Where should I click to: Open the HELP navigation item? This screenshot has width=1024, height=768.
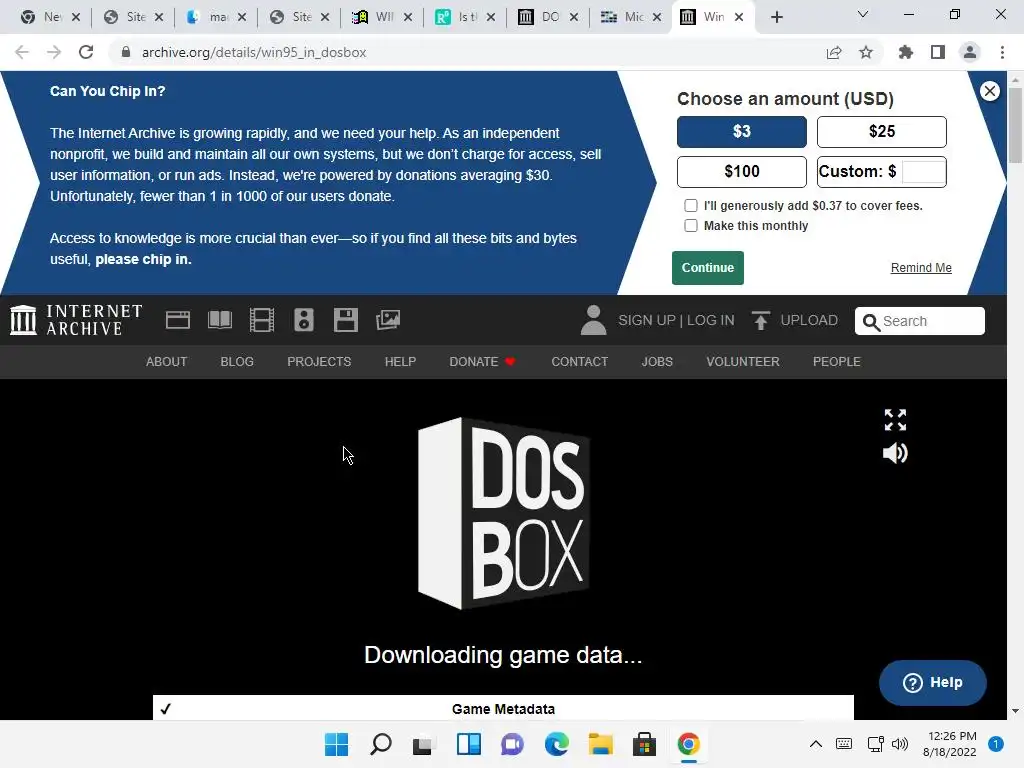pyautogui.click(x=400, y=362)
